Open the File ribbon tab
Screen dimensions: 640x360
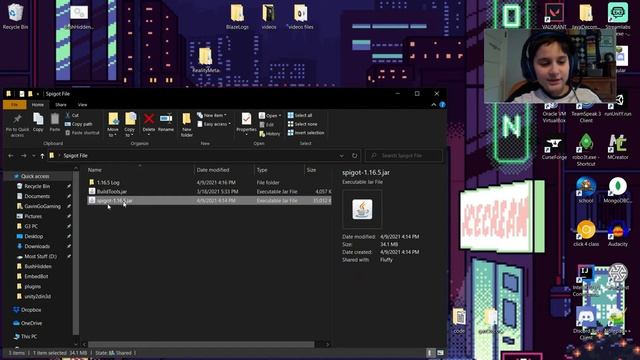15,105
